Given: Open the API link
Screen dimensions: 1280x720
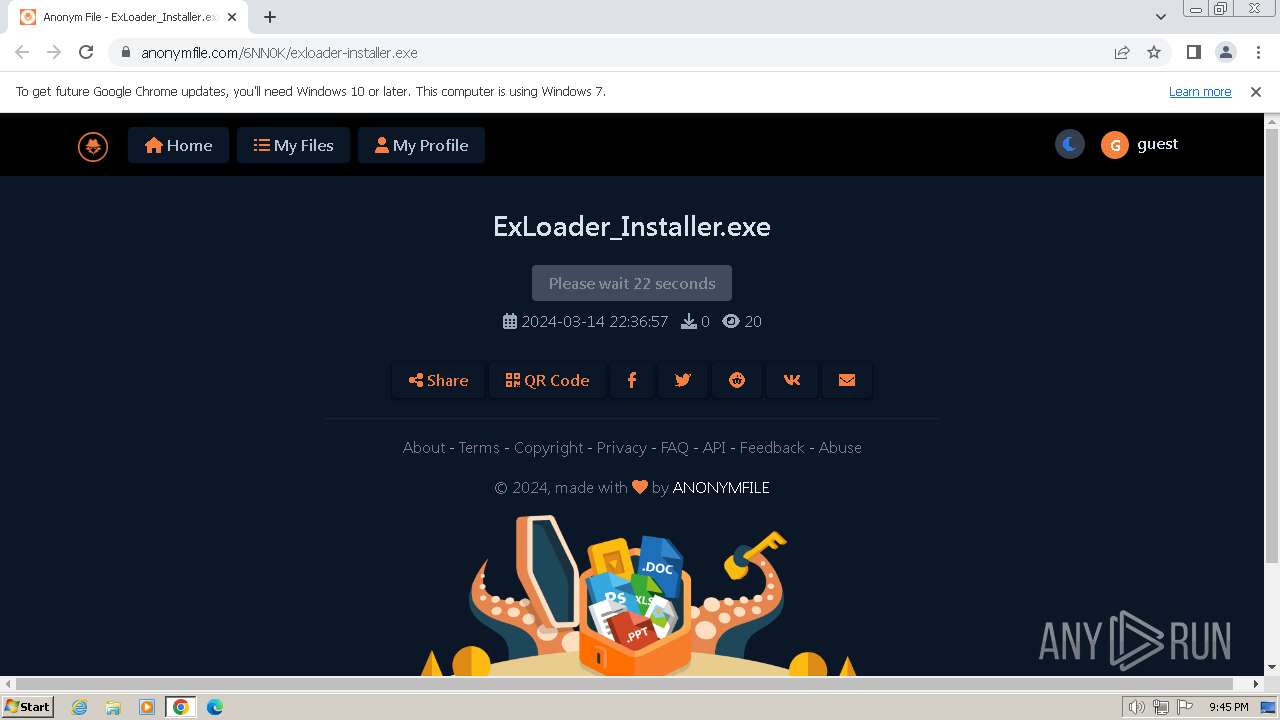Looking at the screenshot, I should pyautogui.click(x=714, y=448).
